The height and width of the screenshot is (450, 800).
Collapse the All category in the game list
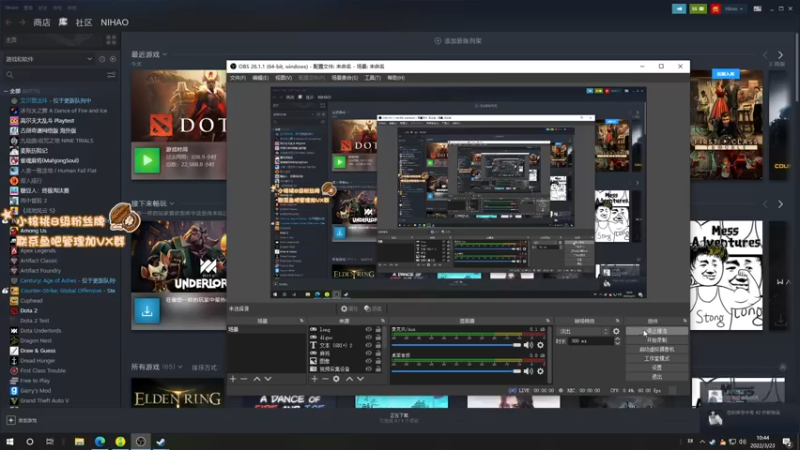tap(6, 91)
